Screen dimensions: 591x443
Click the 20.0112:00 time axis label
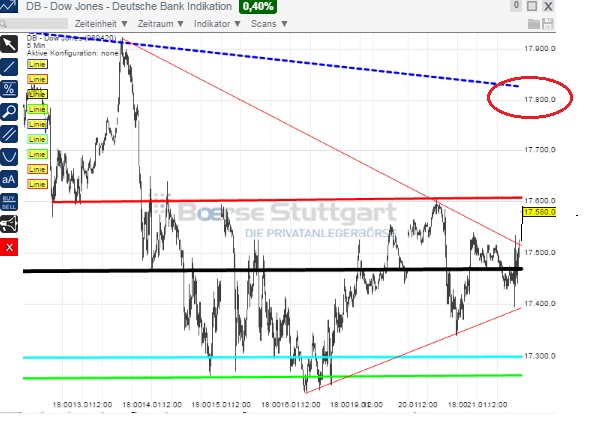(x=417, y=405)
